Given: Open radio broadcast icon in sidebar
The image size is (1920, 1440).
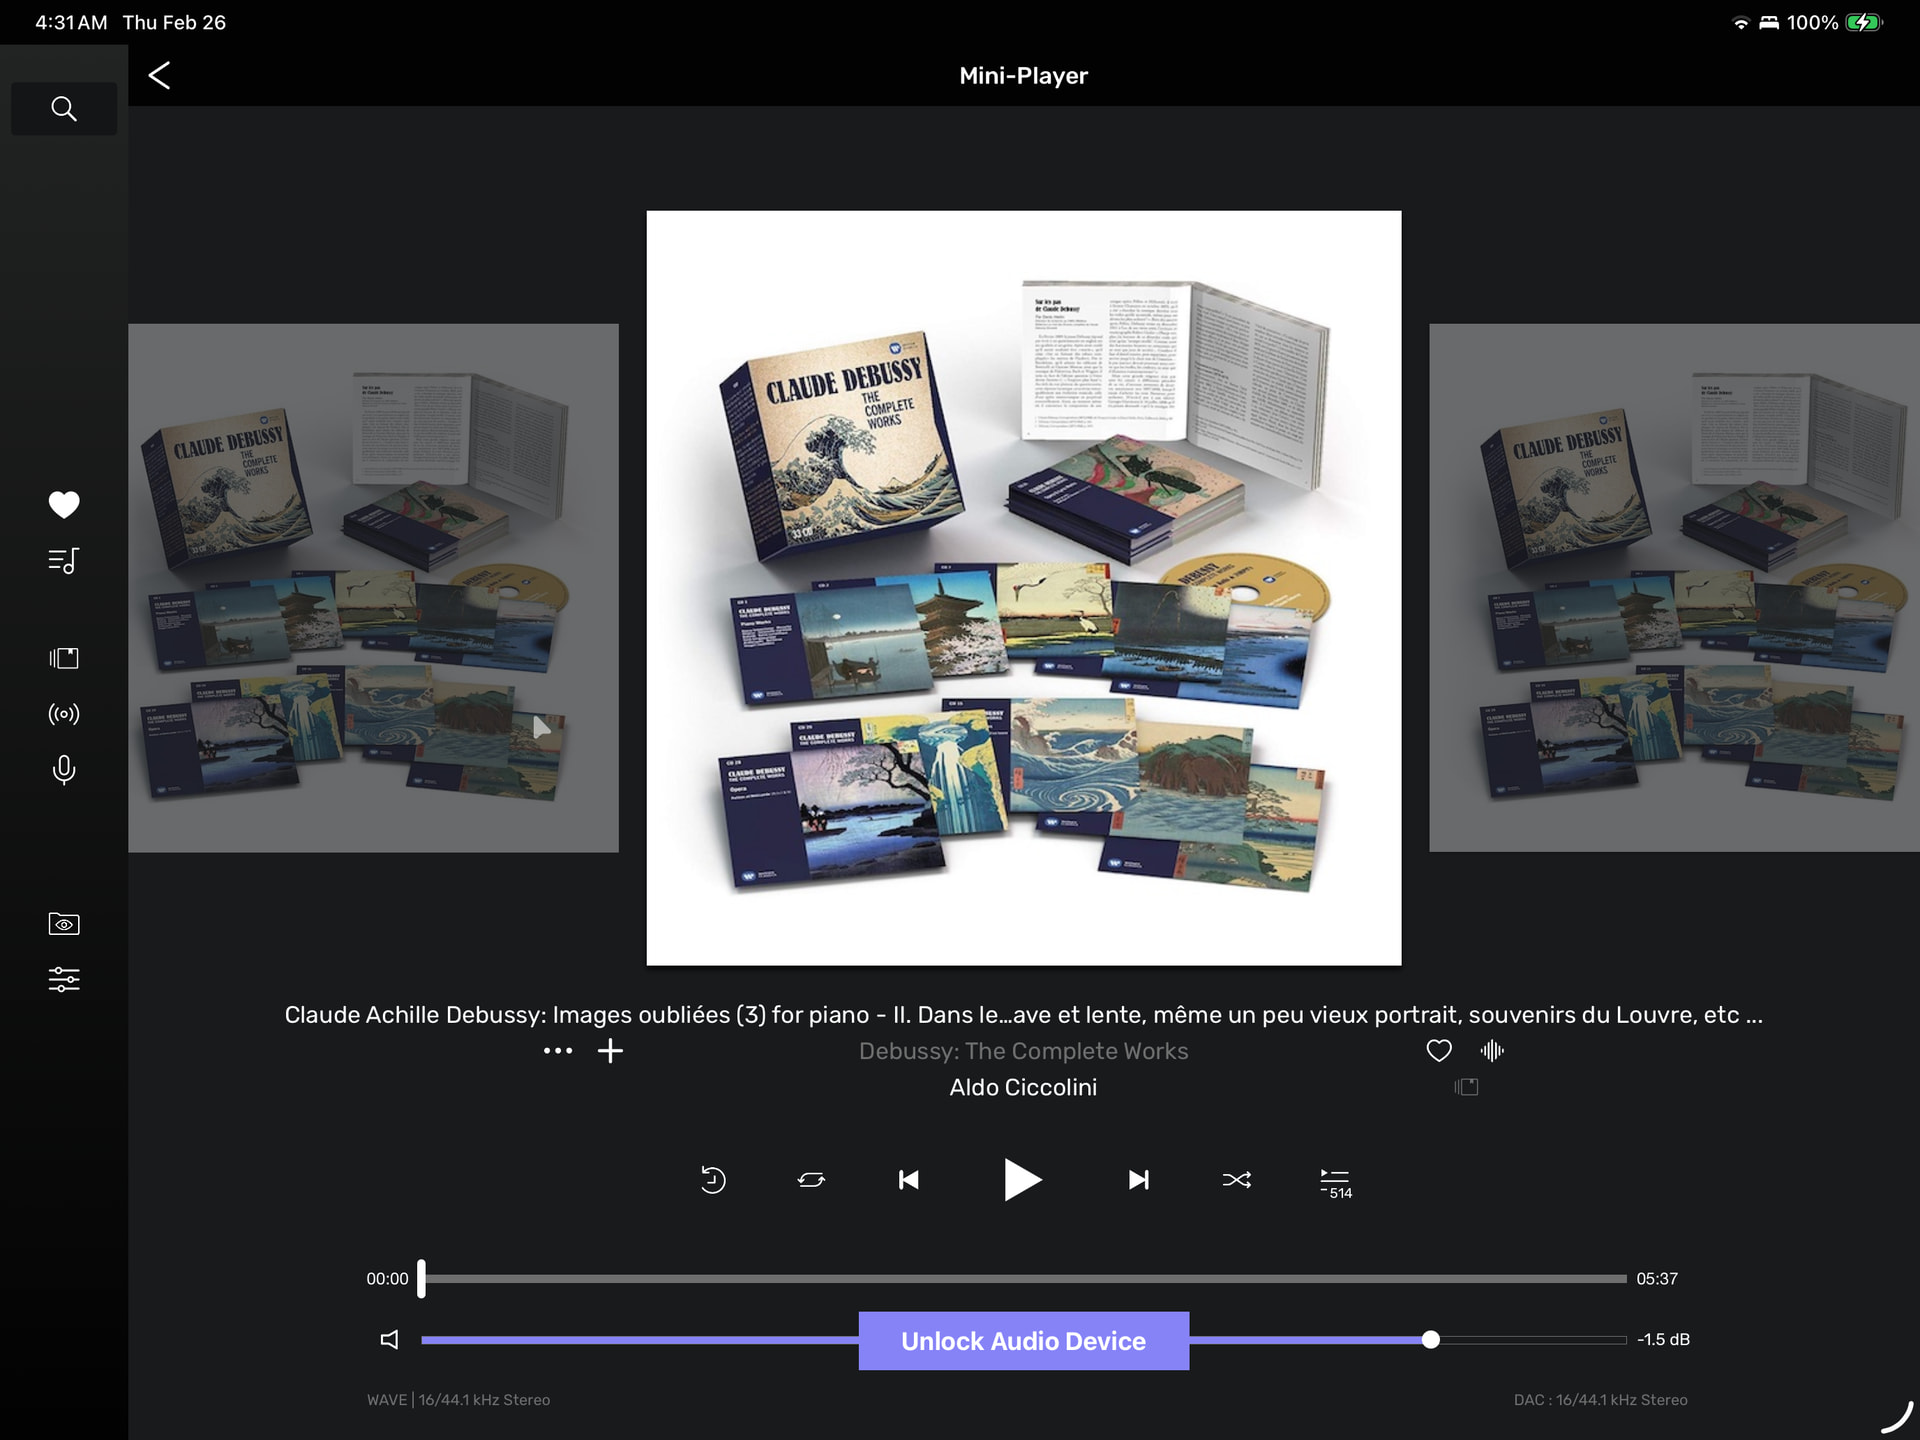Looking at the screenshot, I should (63, 714).
